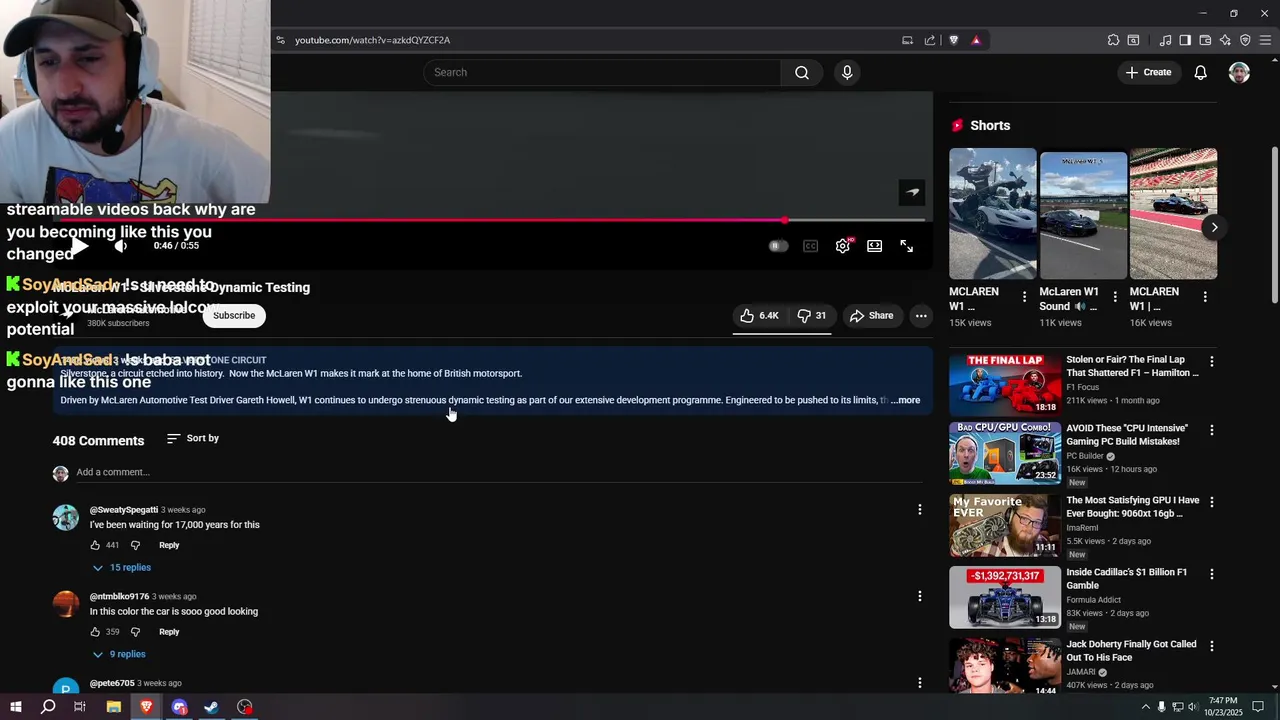
Task: Open File Explorer from the taskbar
Action: (114, 707)
